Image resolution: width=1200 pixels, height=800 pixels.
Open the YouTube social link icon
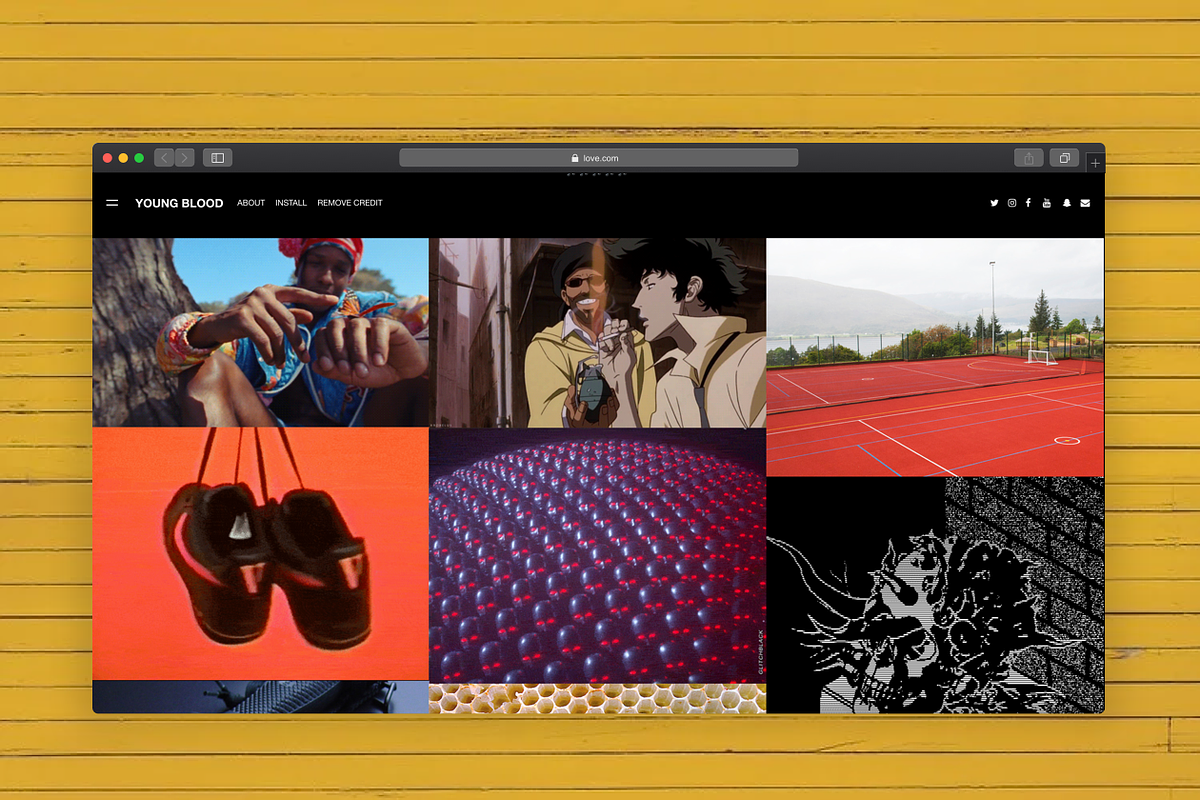point(1047,203)
